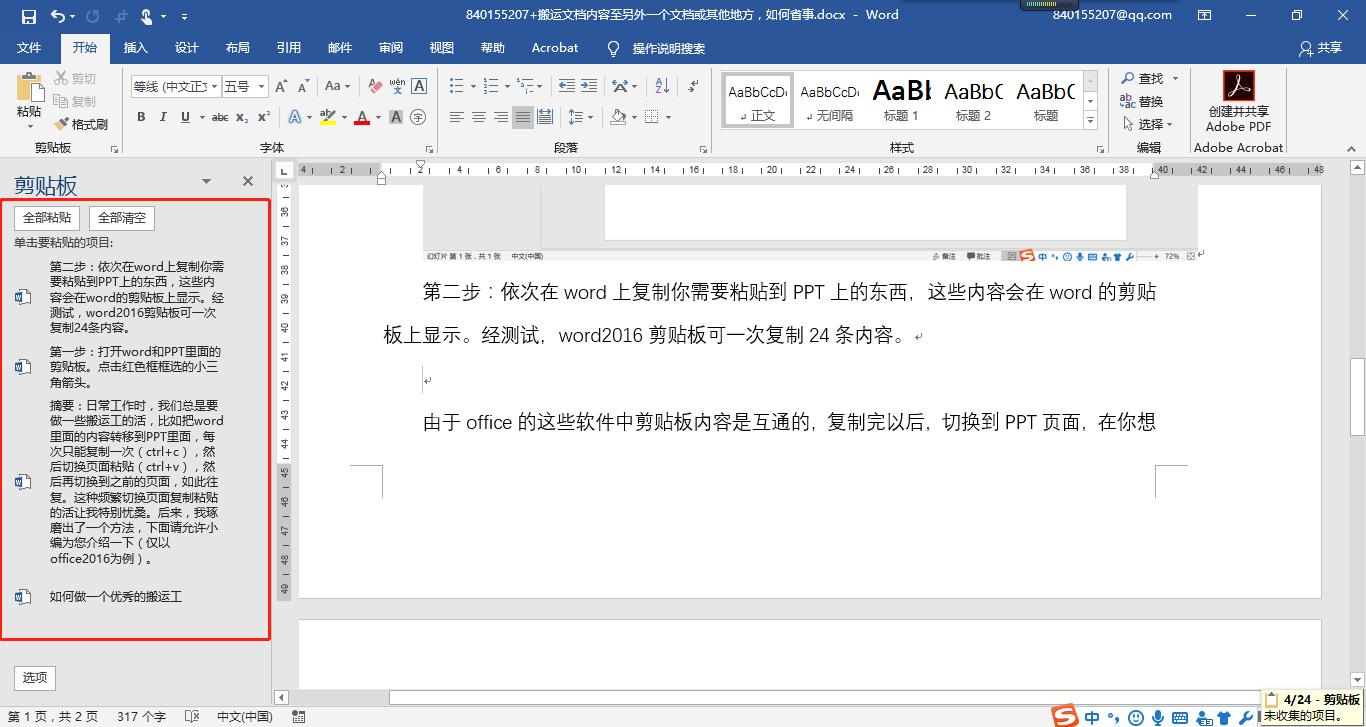Click the strikethrough (abc) icon
The image size is (1366, 727).
[219, 118]
